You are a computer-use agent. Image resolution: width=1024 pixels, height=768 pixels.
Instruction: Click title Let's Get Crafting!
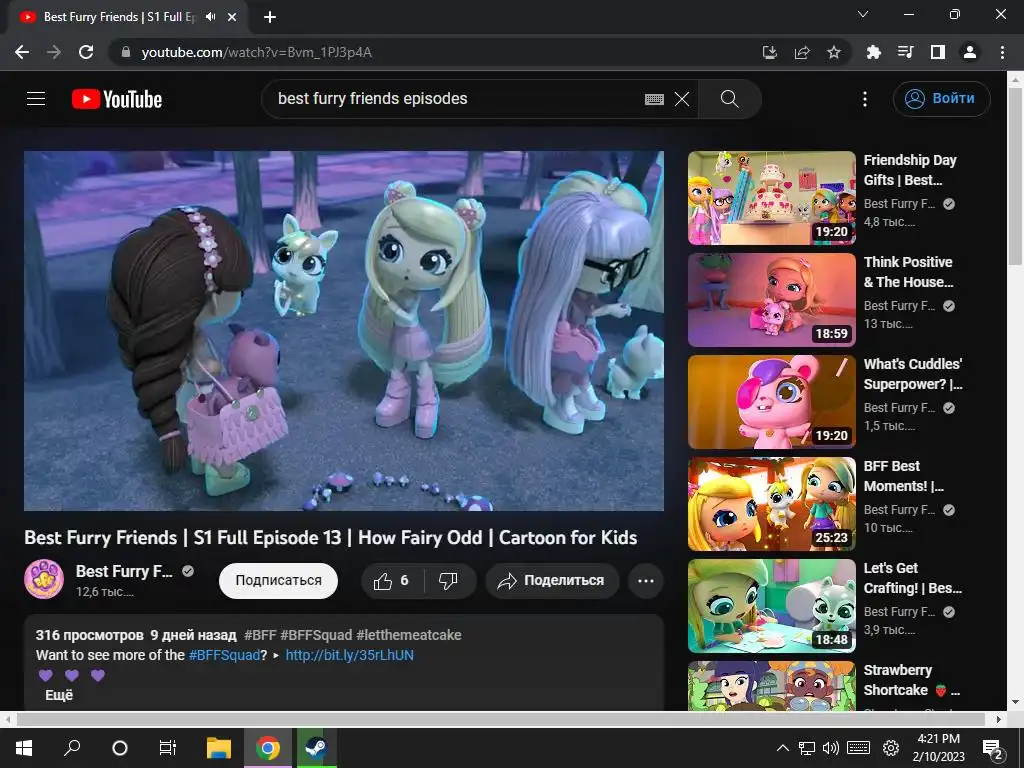(912, 578)
